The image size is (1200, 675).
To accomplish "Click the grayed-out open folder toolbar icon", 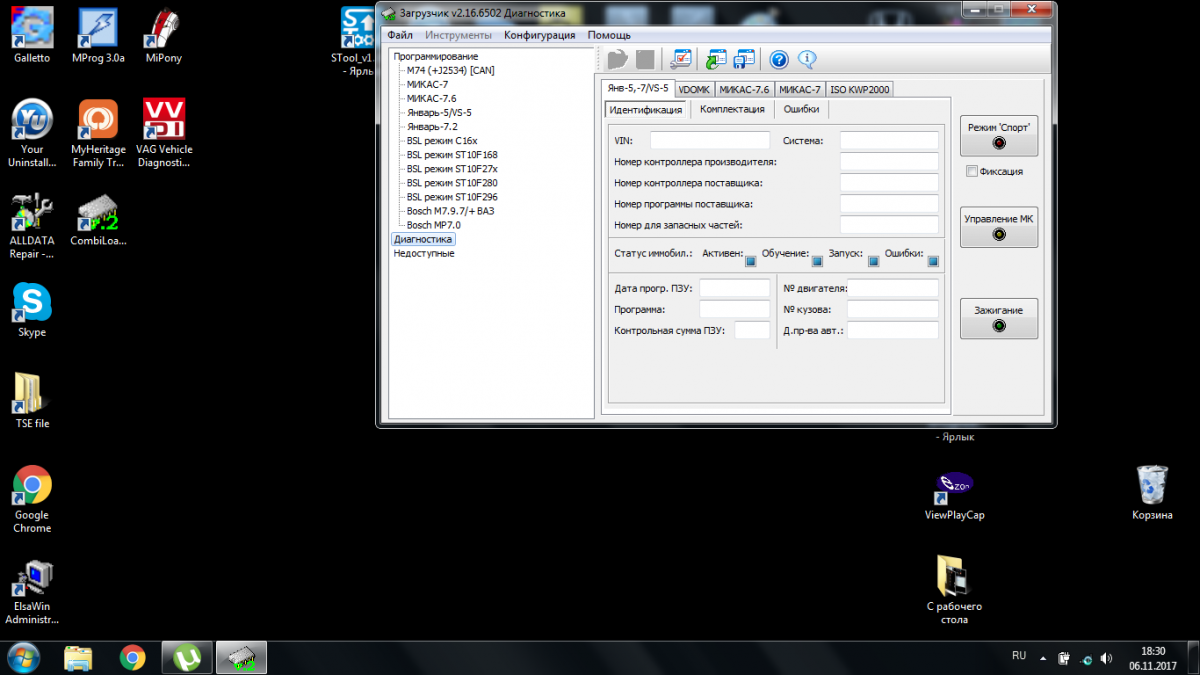I will 617,59.
